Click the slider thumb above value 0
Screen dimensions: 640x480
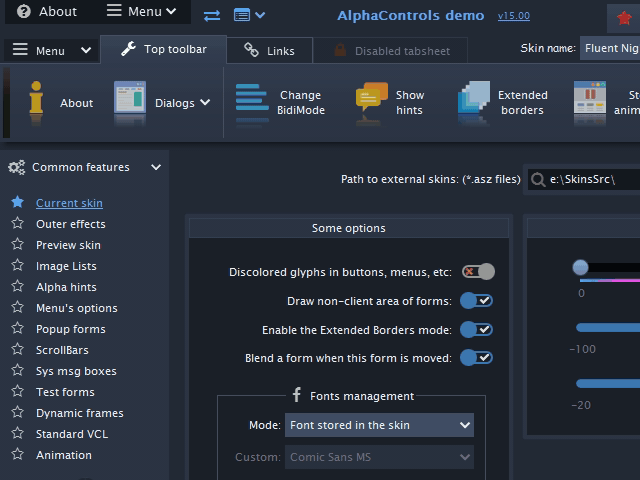coord(580,268)
